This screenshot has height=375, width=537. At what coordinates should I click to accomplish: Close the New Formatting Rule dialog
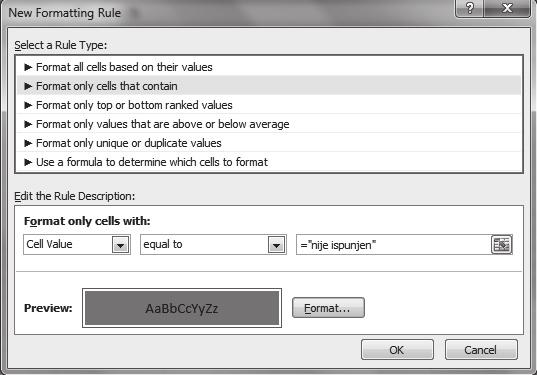click(x=507, y=8)
